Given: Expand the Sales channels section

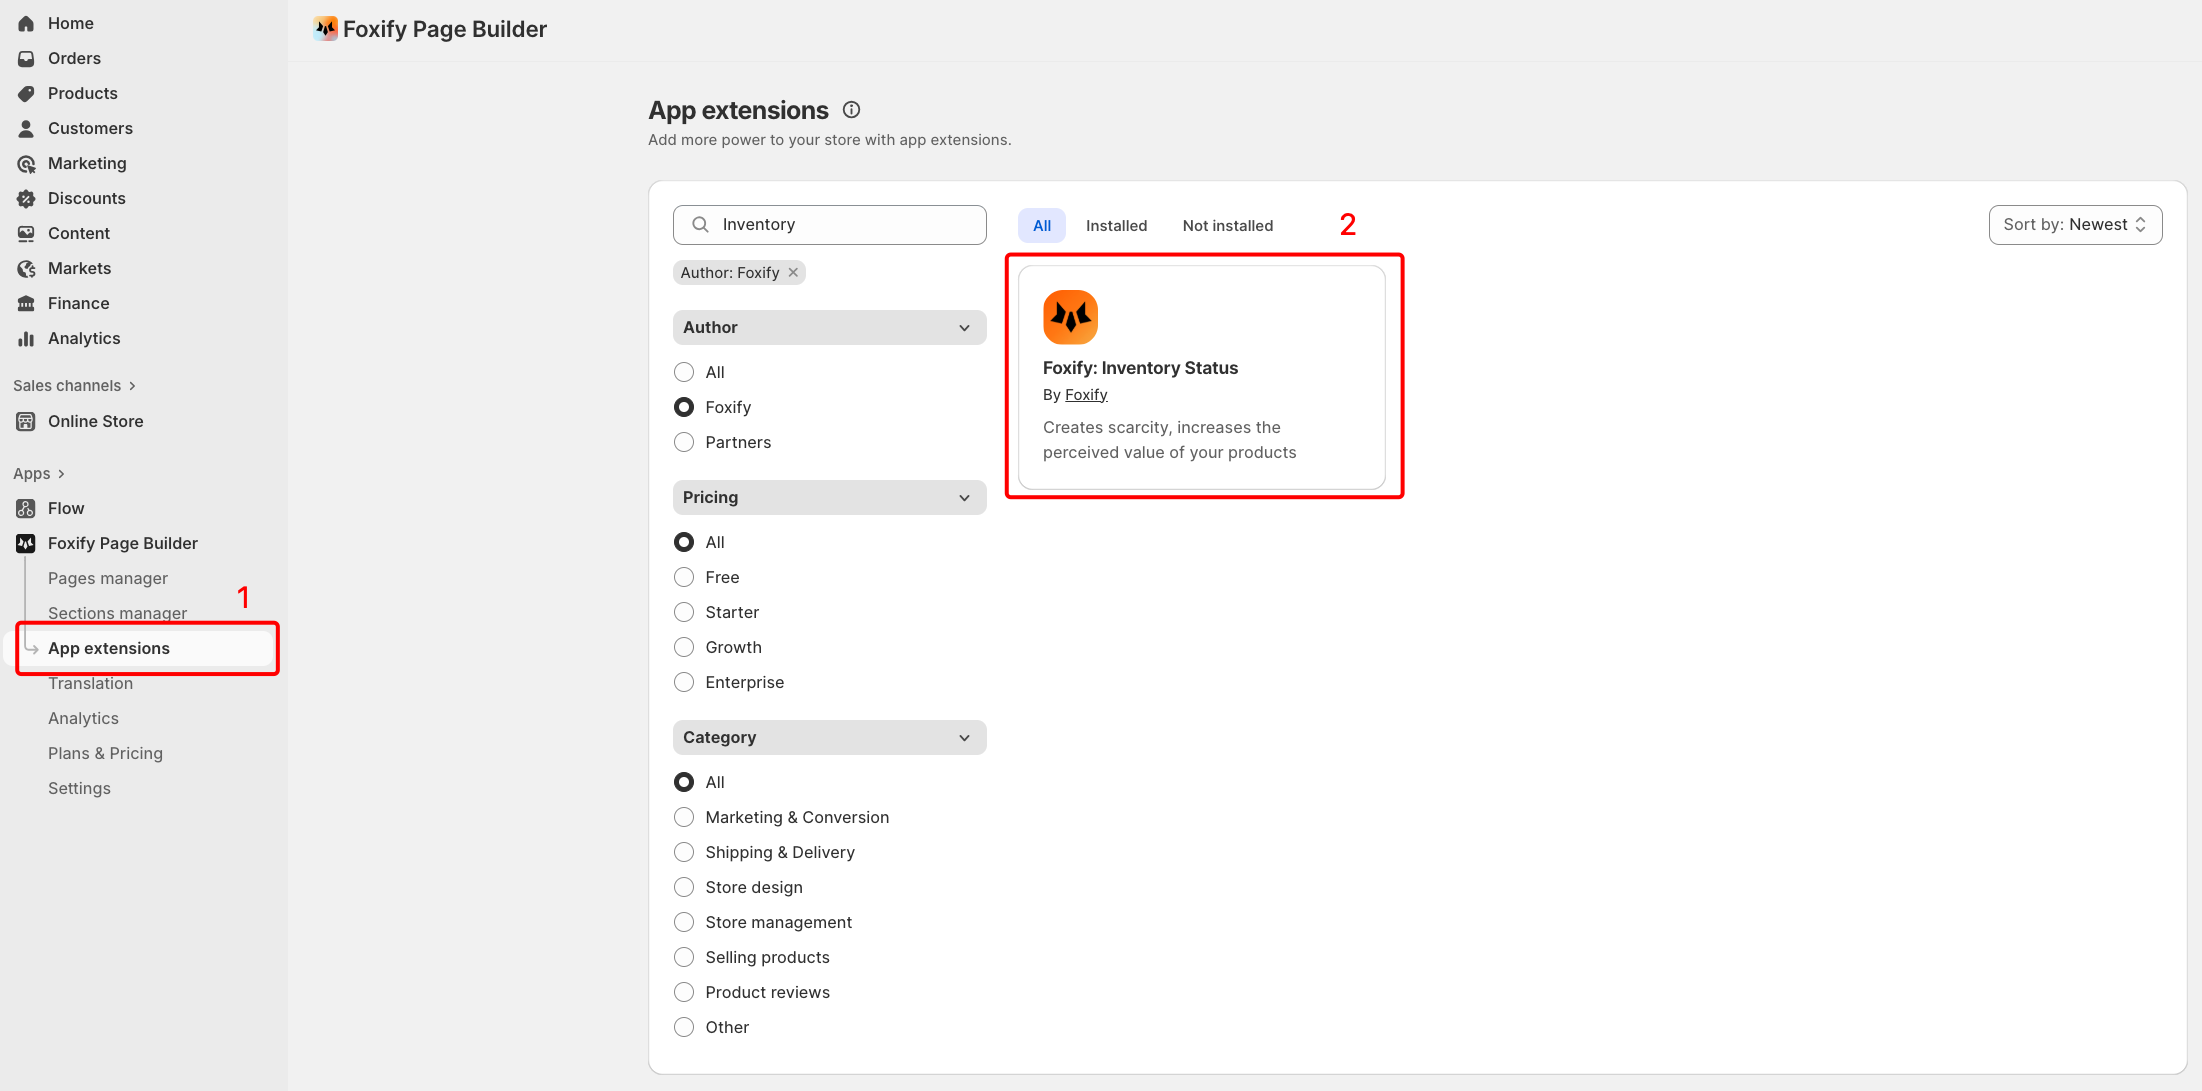Looking at the screenshot, I should click(x=74, y=386).
